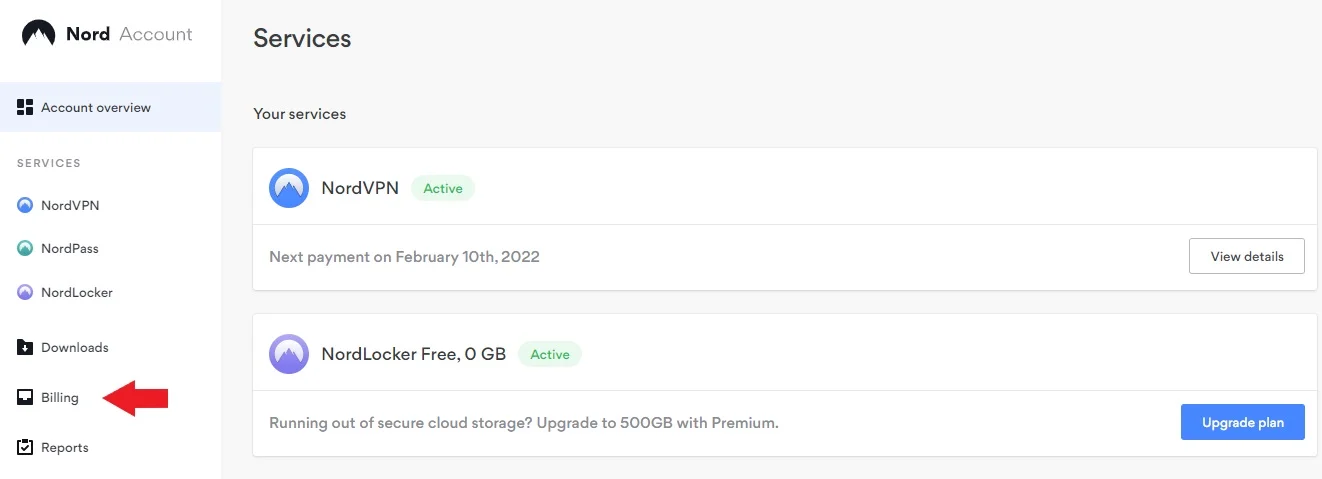Click the NordVPN Active status badge

tap(443, 188)
